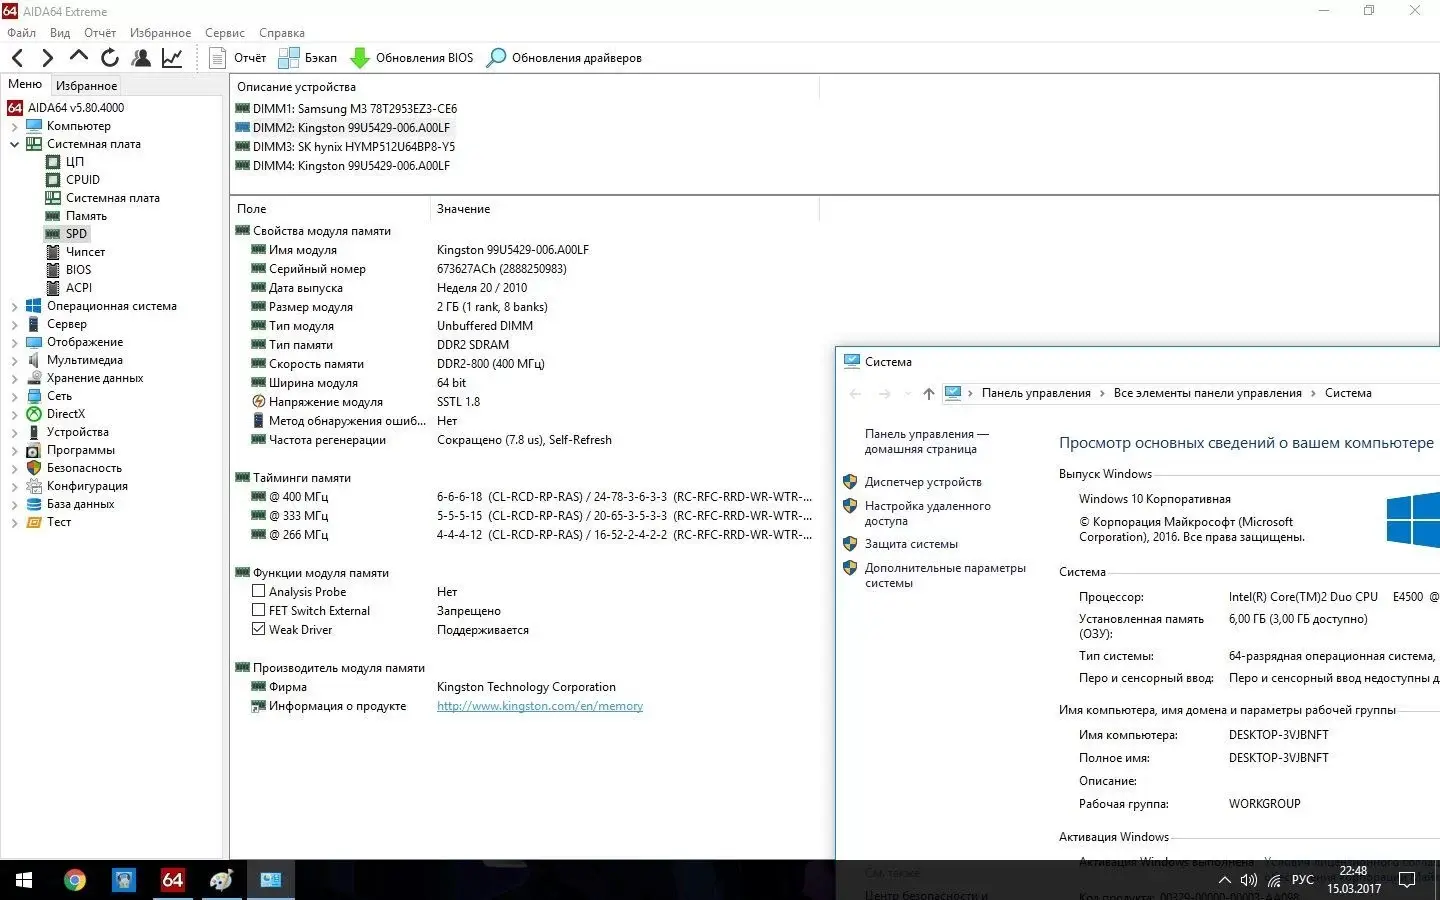Click the Отчёт report toolbar button
Image resolution: width=1440 pixels, height=900 pixels.
click(238, 58)
